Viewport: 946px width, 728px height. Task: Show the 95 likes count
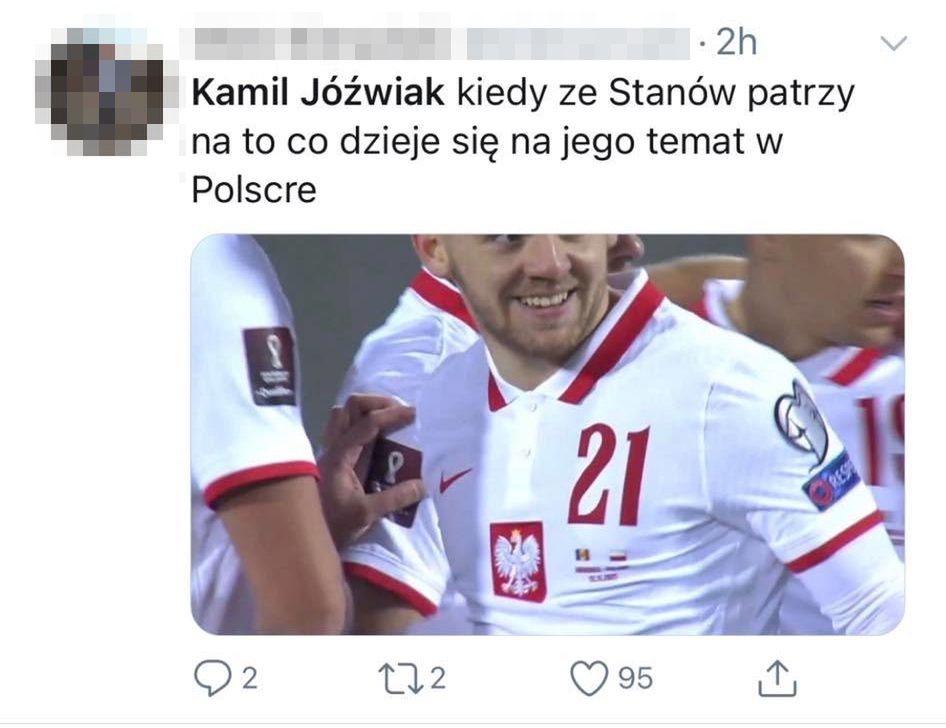click(x=635, y=679)
